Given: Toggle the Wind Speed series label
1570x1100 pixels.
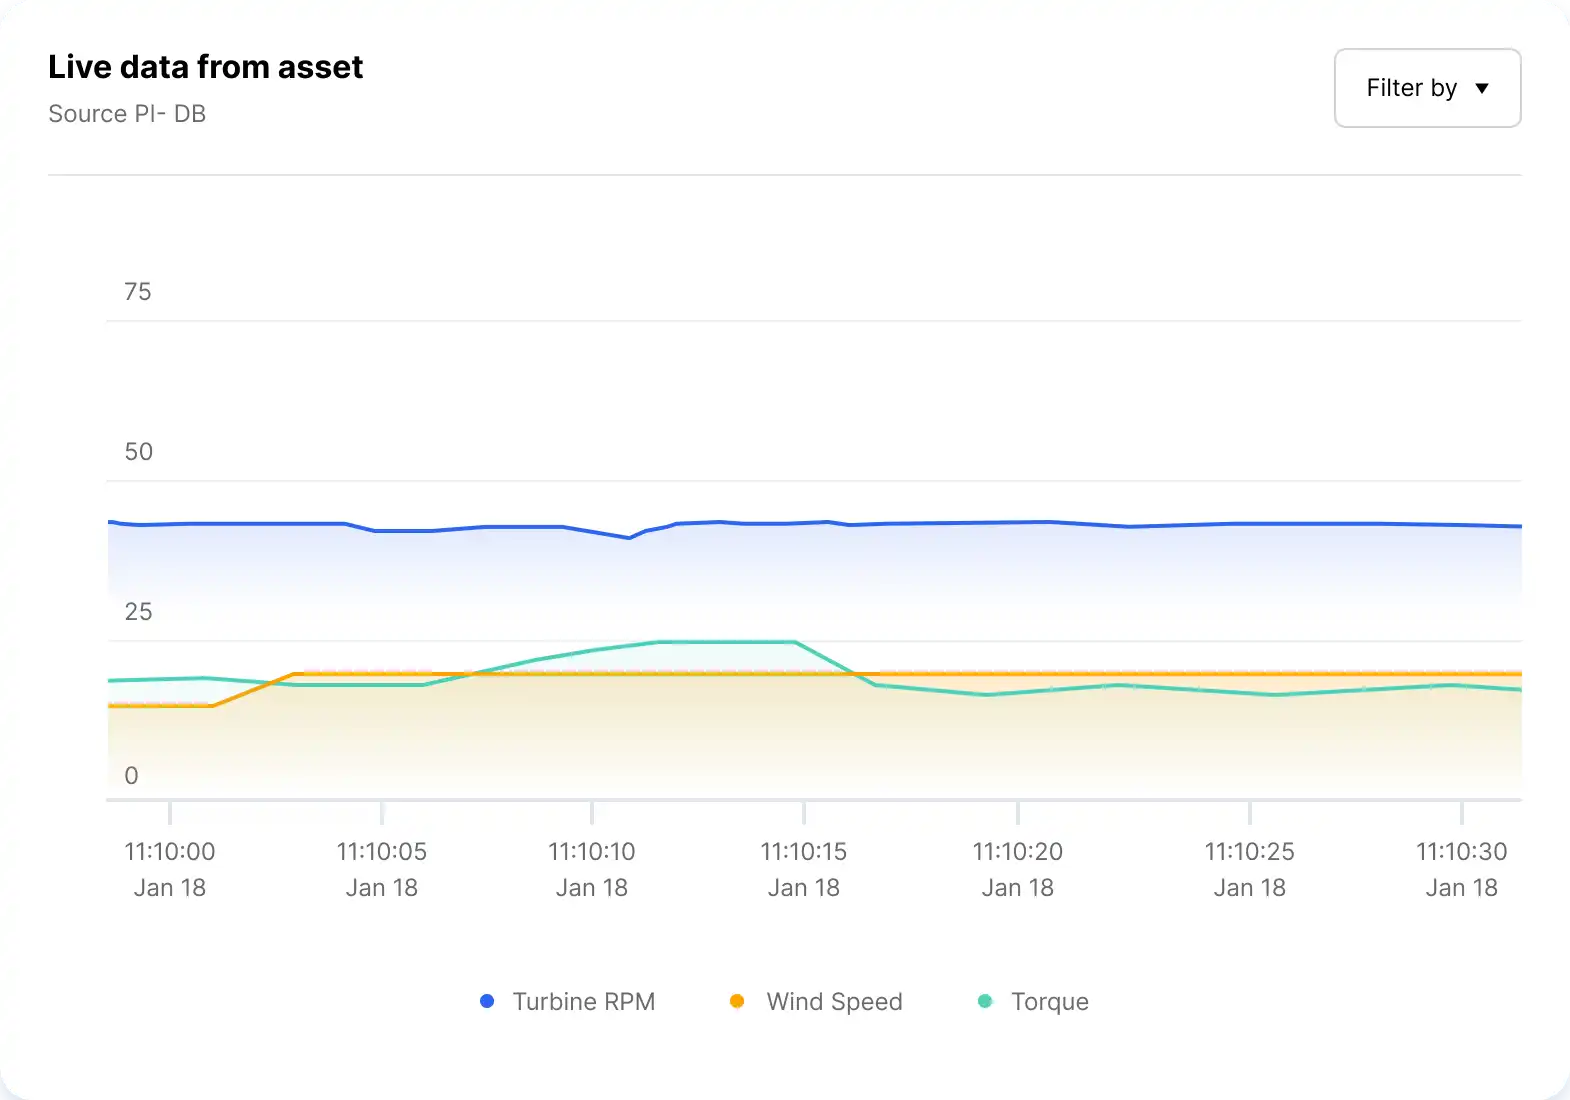Looking at the screenshot, I should [x=834, y=1002].
